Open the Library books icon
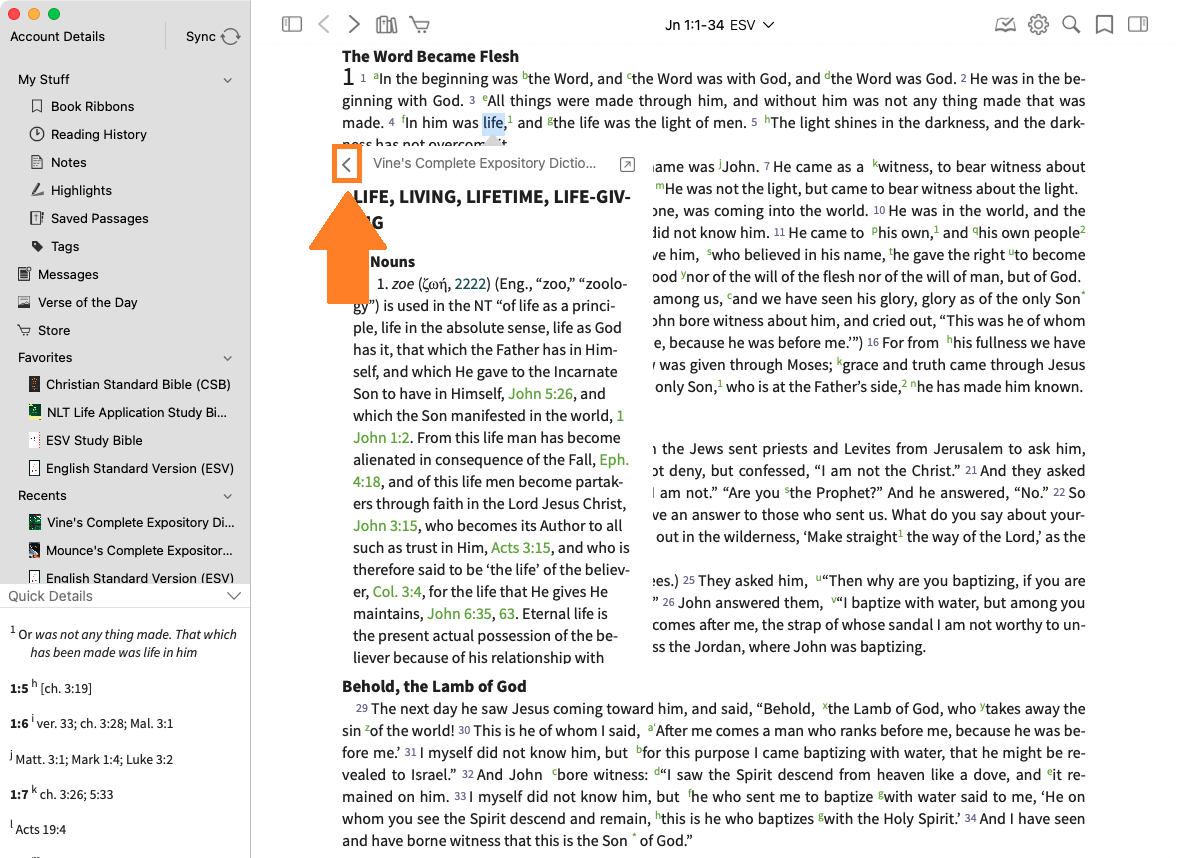1178x858 pixels. tap(386, 25)
